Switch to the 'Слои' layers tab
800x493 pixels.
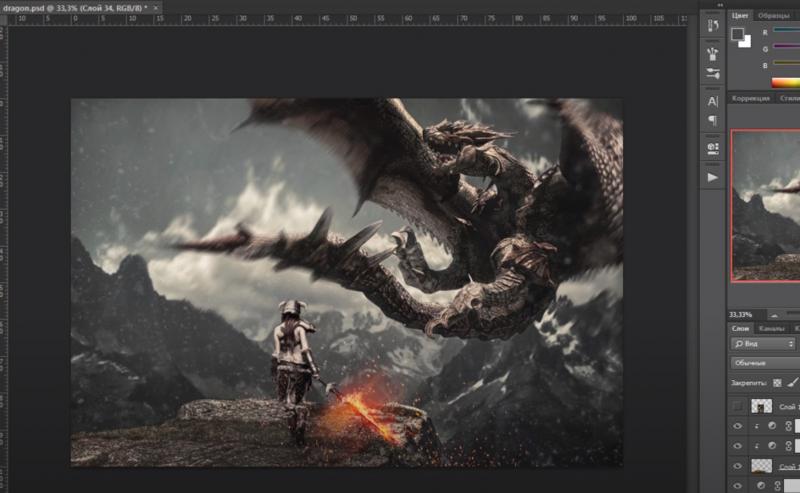point(740,328)
